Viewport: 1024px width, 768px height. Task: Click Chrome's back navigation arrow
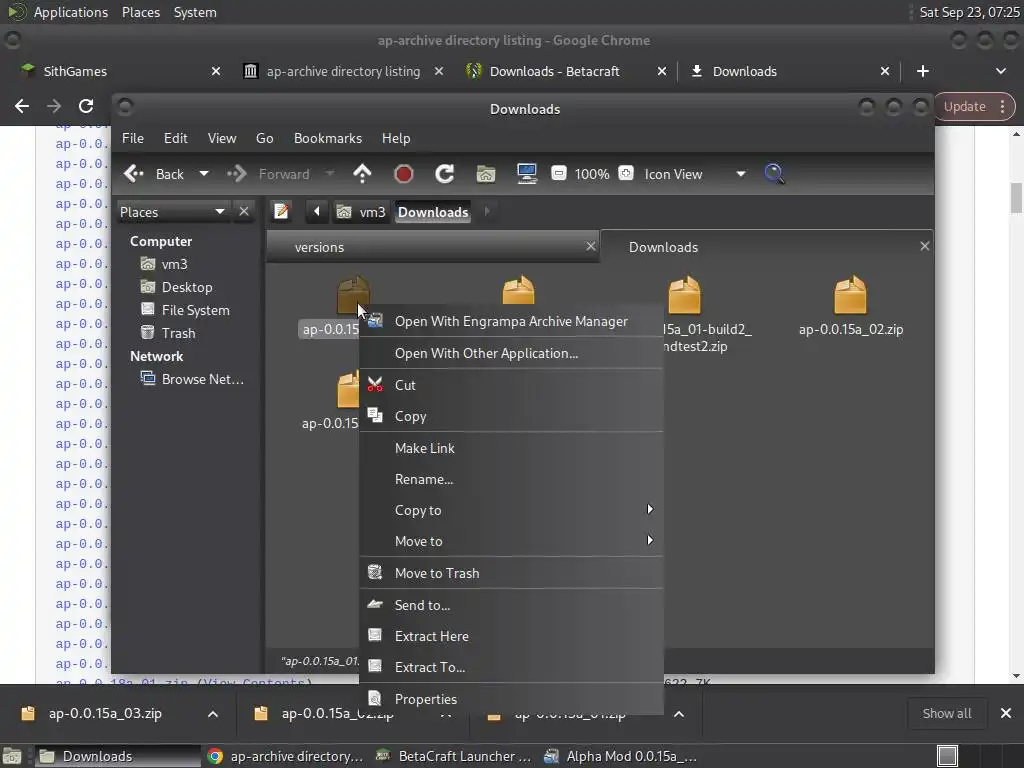[22, 106]
